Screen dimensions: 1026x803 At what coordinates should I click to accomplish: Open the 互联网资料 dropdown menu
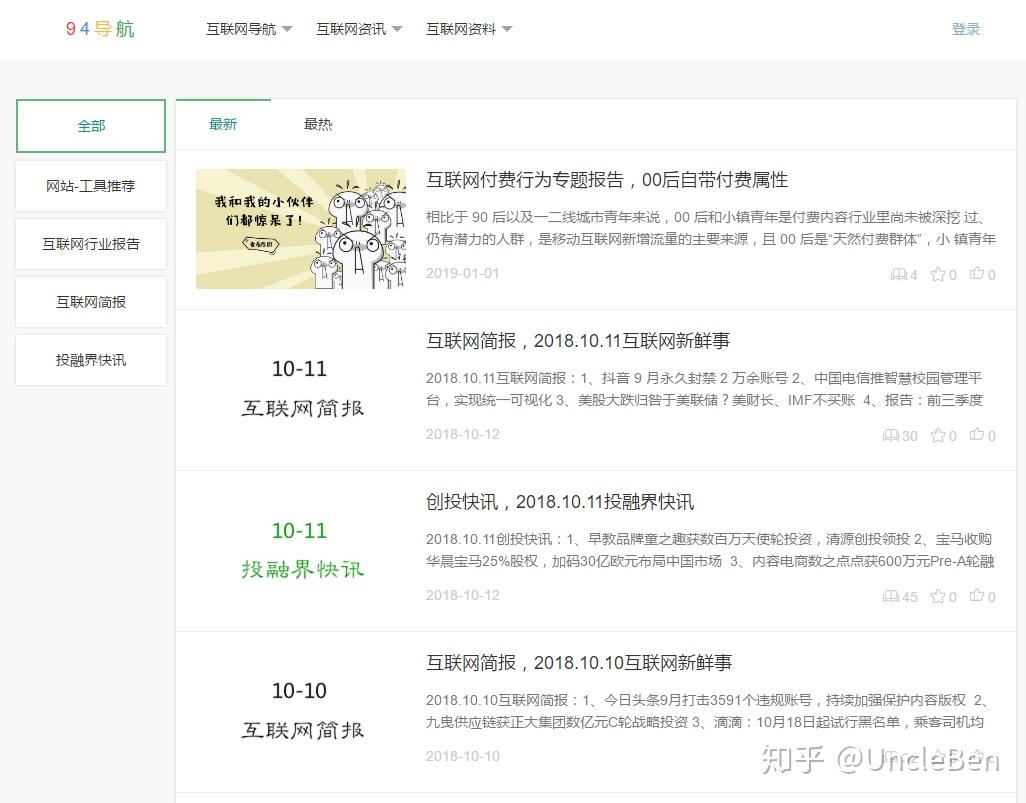pos(469,29)
